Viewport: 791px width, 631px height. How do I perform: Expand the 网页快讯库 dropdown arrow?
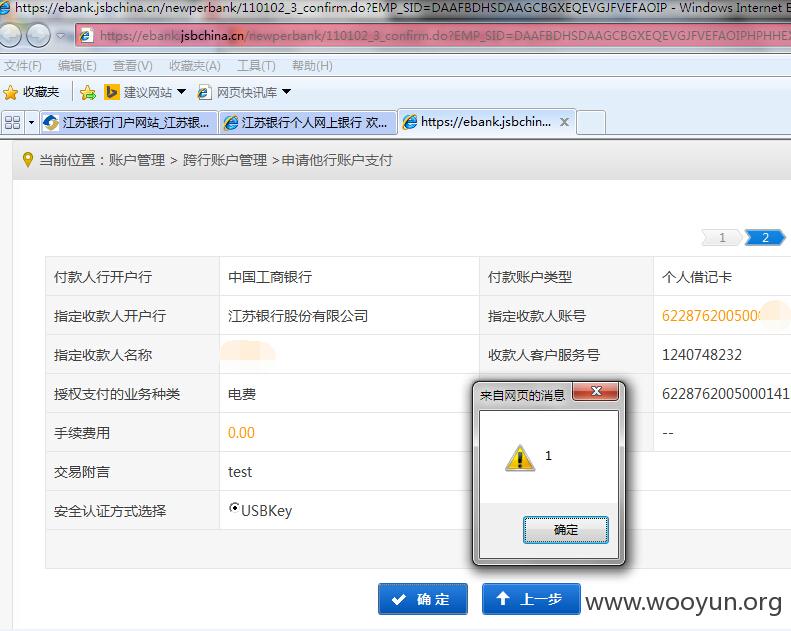[287, 92]
